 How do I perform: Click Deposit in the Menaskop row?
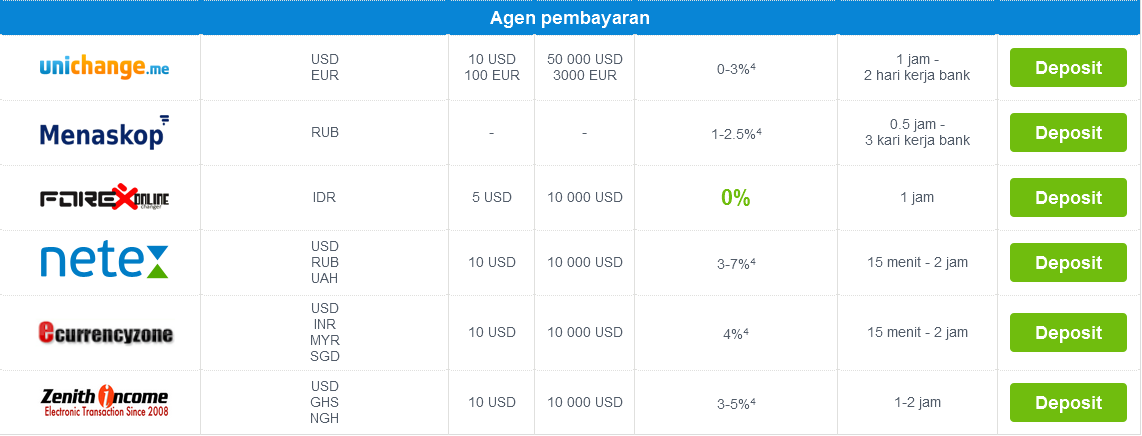[x=1068, y=132]
